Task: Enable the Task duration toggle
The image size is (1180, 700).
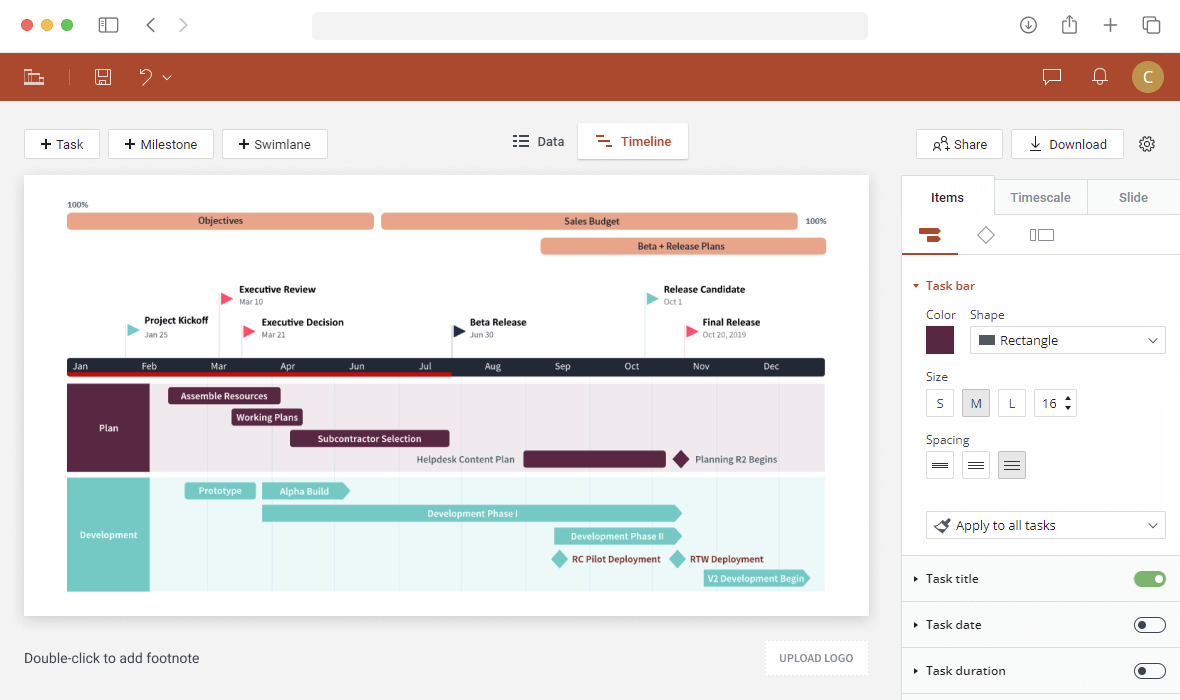Action: (x=1149, y=670)
